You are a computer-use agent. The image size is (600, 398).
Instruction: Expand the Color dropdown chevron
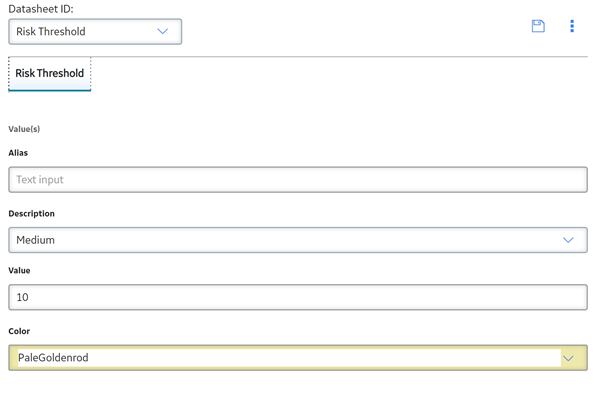[x=568, y=358]
